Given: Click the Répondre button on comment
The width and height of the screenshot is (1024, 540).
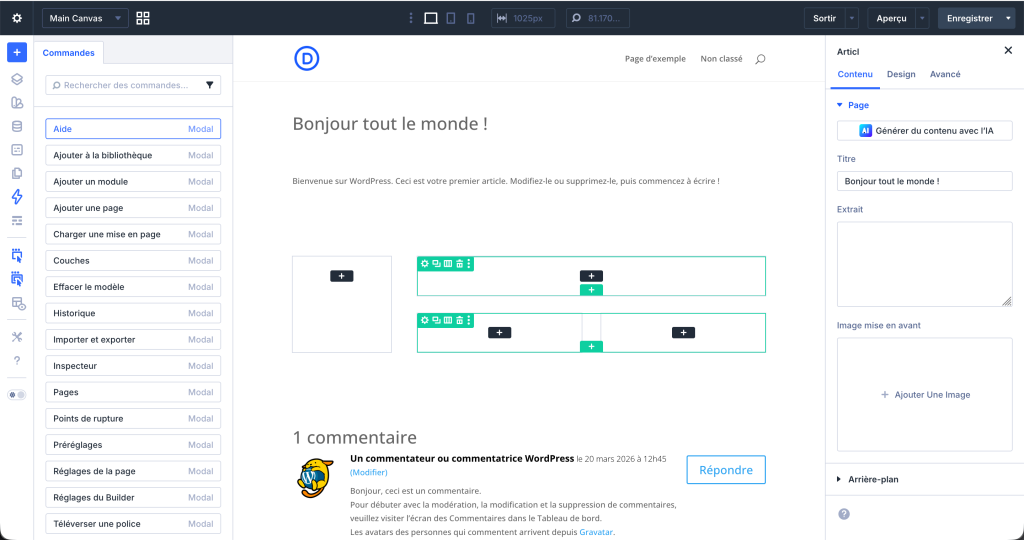Looking at the screenshot, I should 726,470.
